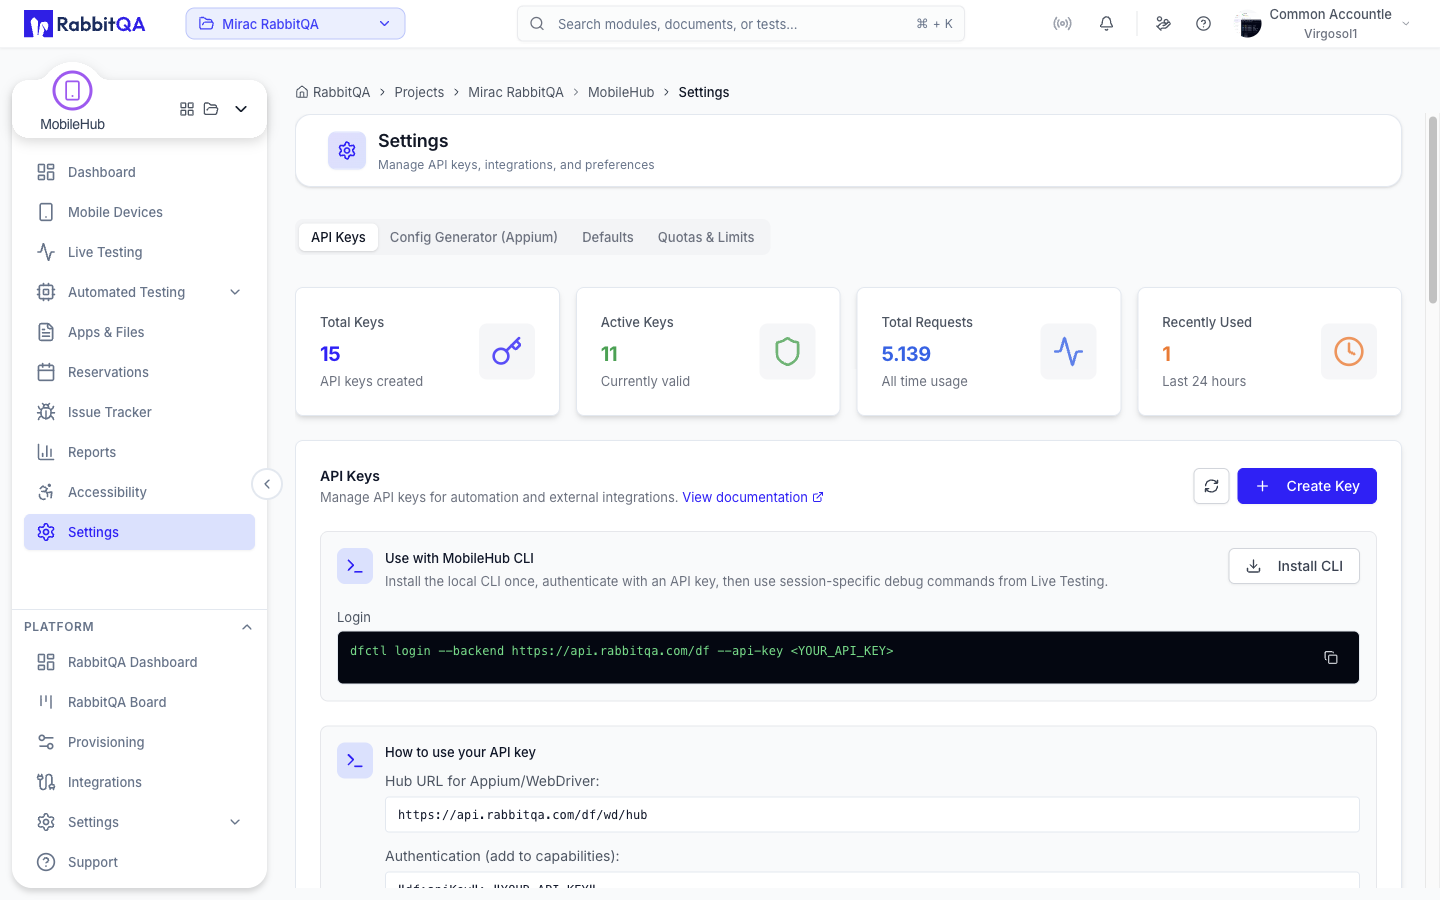This screenshot has width=1440, height=900.
Task: Click the help question mark icon
Action: point(1203,24)
